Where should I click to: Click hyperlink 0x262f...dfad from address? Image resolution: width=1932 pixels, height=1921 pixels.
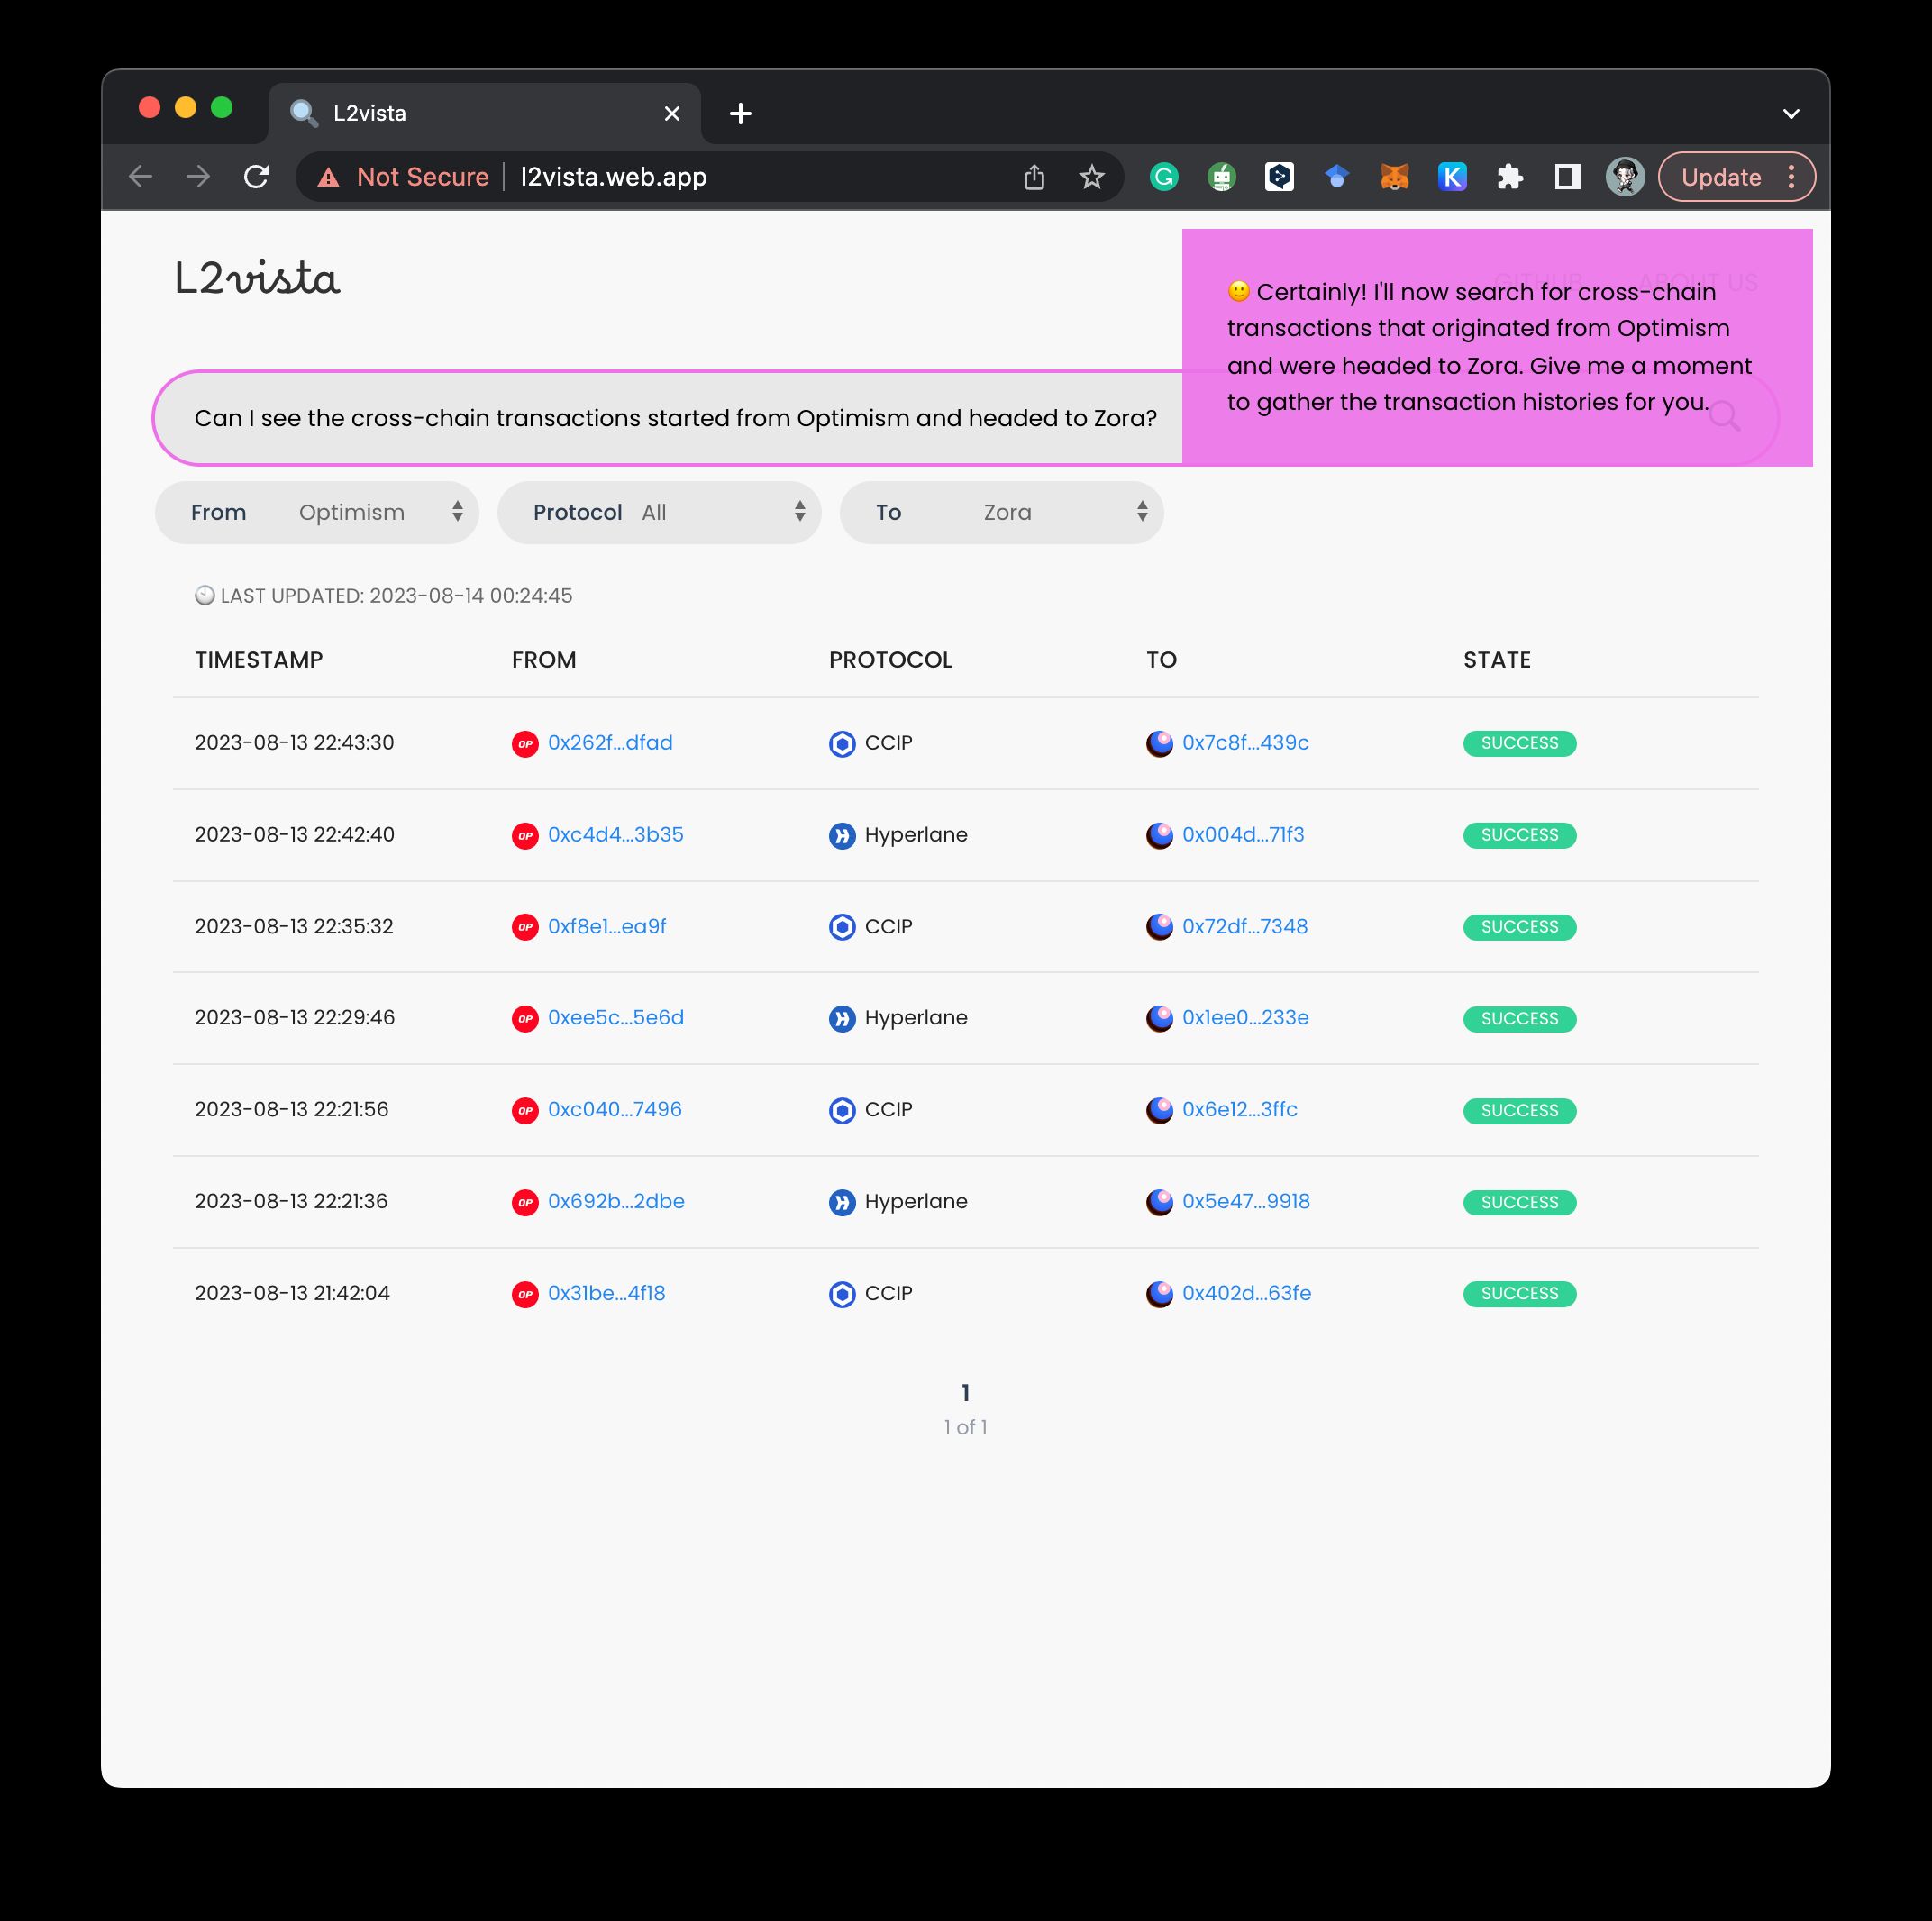click(x=611, y=742)
